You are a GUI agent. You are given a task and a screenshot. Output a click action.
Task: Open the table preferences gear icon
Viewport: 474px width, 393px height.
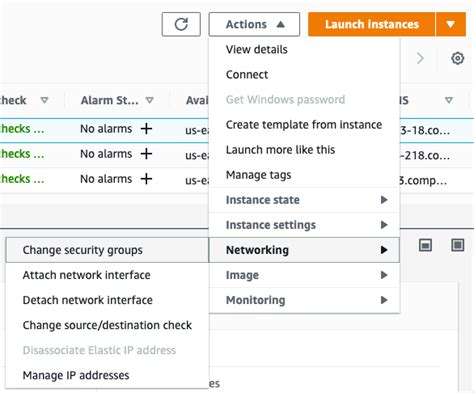click(458, 58)
